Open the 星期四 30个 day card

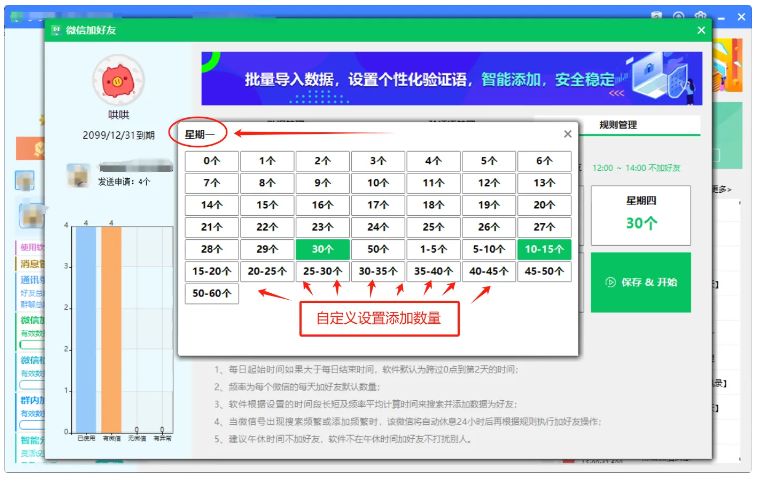[x=641, y=215]
